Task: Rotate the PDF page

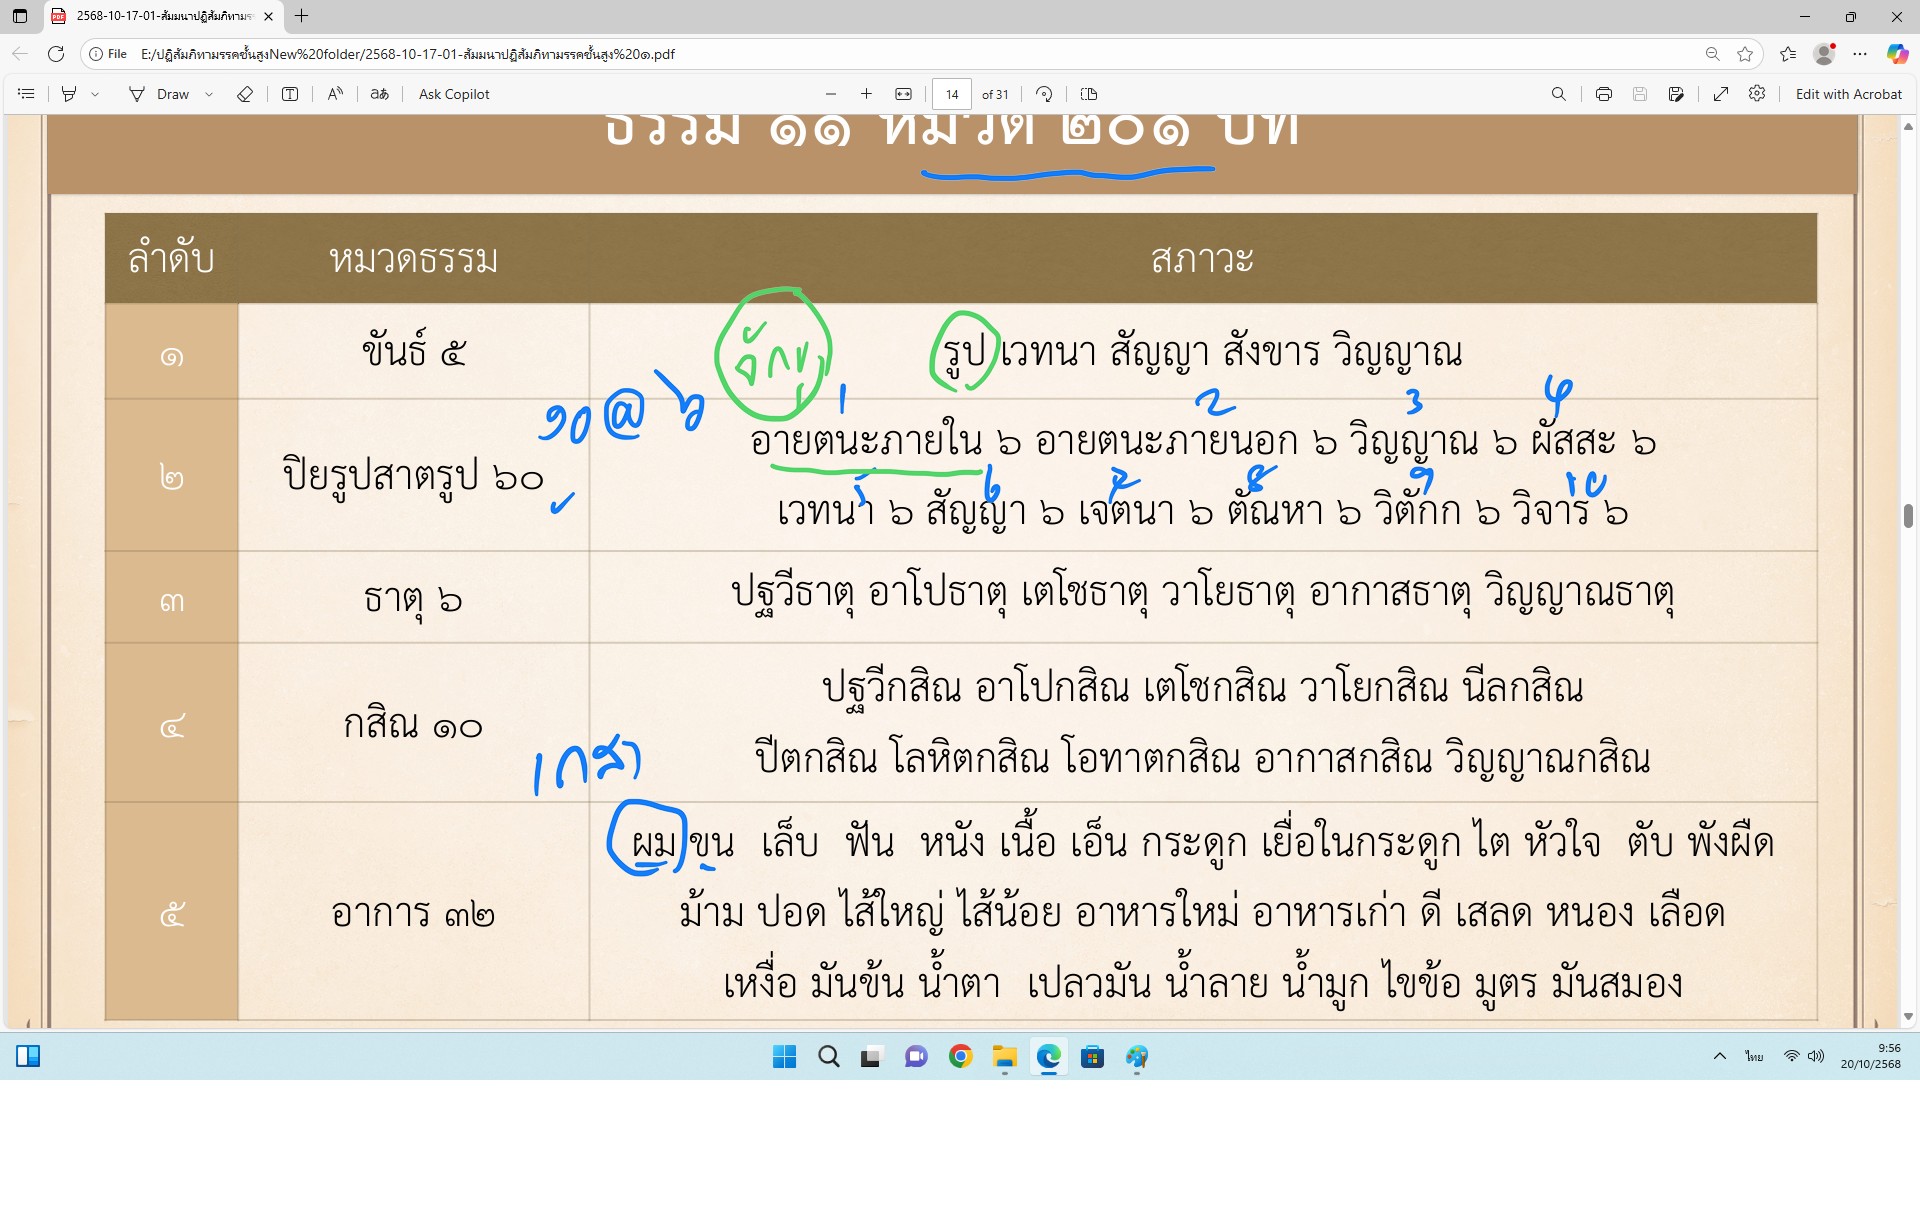Action: coord(1044,94)
